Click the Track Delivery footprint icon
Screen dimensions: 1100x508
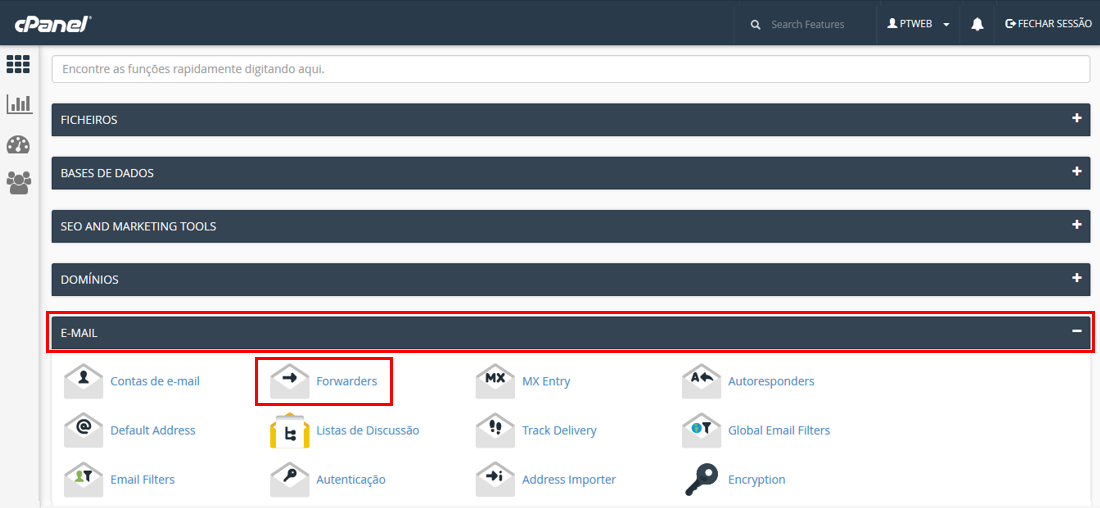[x=495, y=431]
